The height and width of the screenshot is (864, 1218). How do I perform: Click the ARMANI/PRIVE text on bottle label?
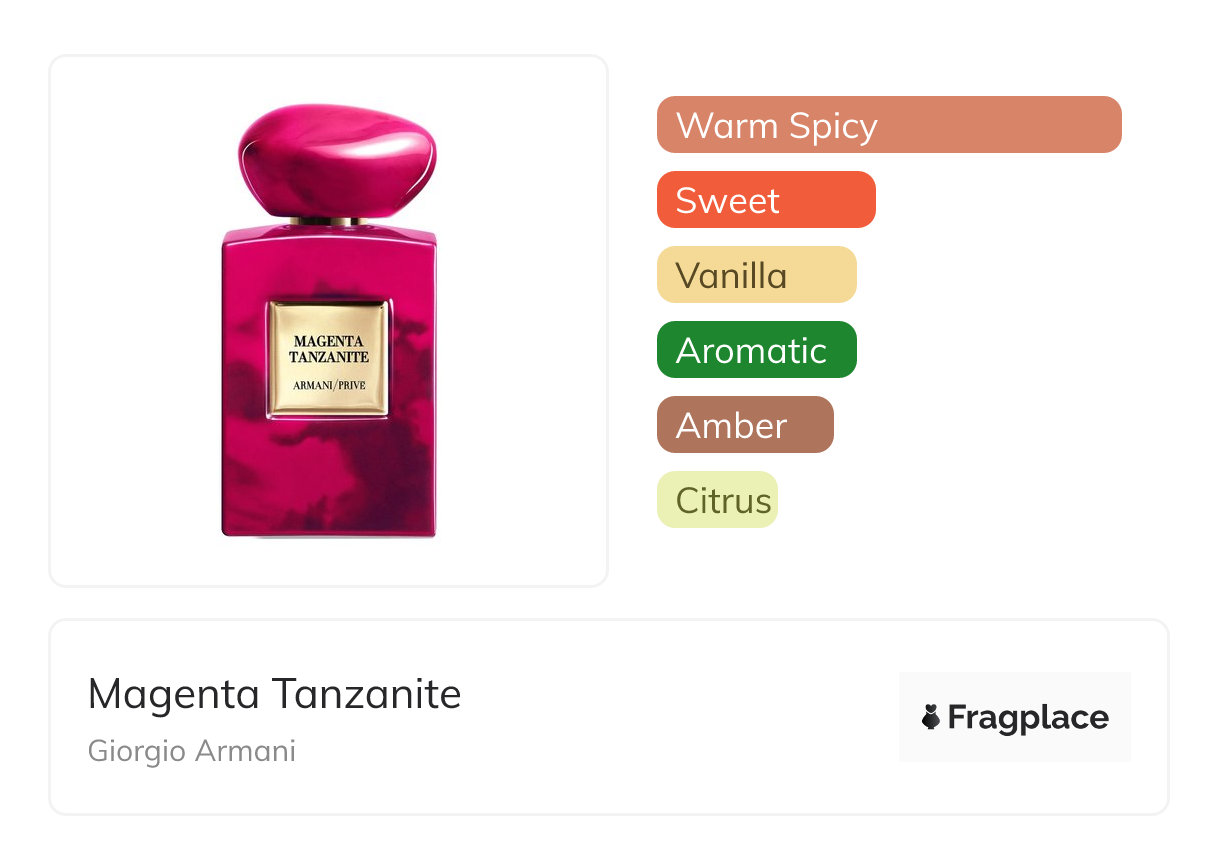coord(329,386)
